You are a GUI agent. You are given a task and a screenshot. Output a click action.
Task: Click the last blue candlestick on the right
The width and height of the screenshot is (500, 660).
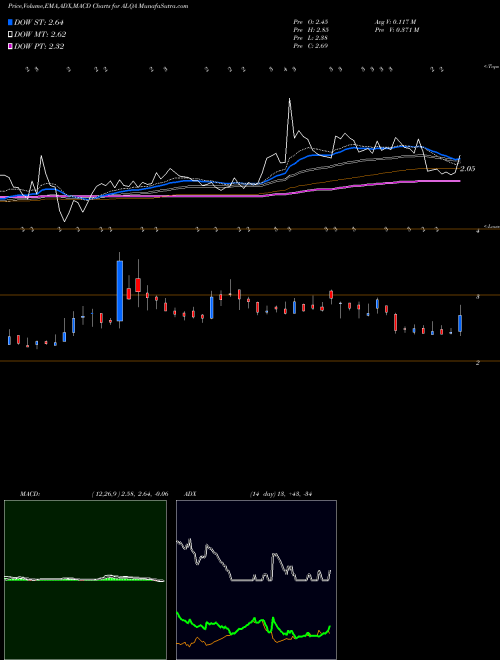pos(460,323)
